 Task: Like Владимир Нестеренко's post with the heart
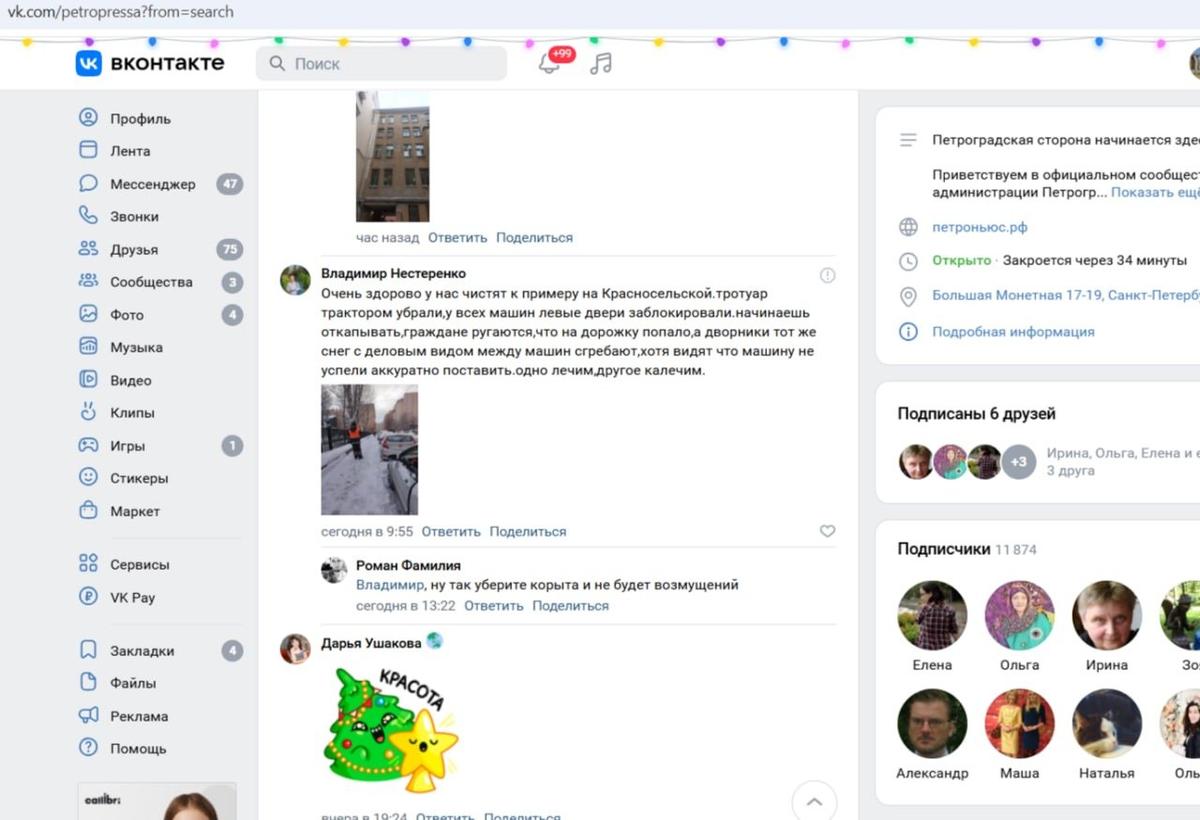coord(827,531)
